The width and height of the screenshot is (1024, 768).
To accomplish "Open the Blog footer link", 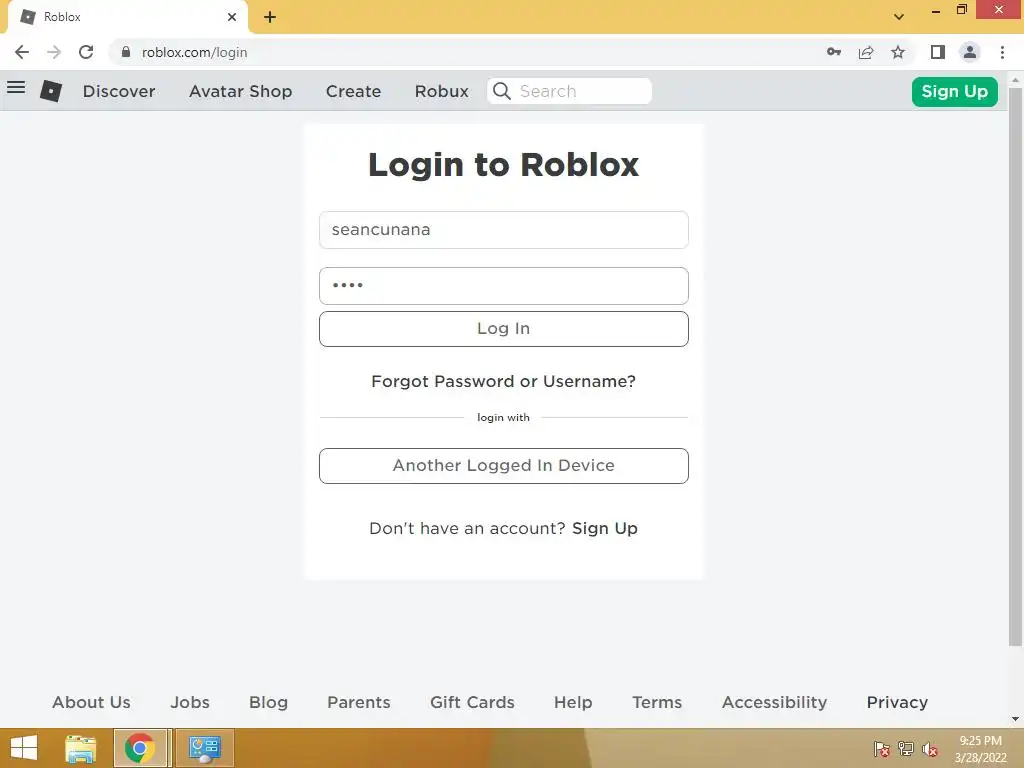I will tap(268, 702).
